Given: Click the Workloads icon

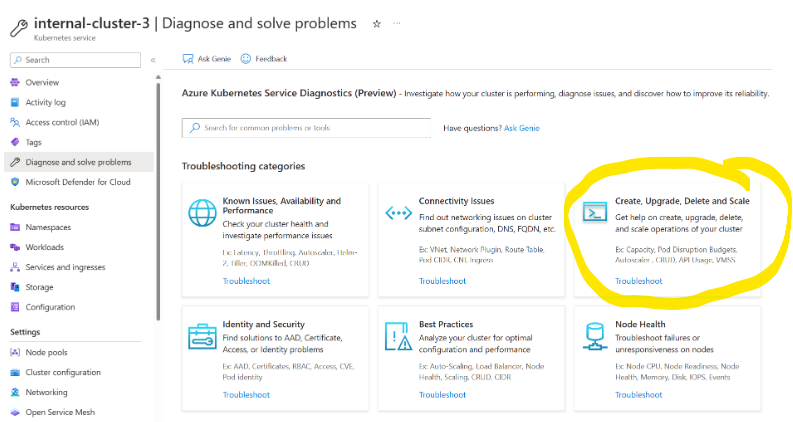Looking at the screenshot, I should (x=15, y=247).
